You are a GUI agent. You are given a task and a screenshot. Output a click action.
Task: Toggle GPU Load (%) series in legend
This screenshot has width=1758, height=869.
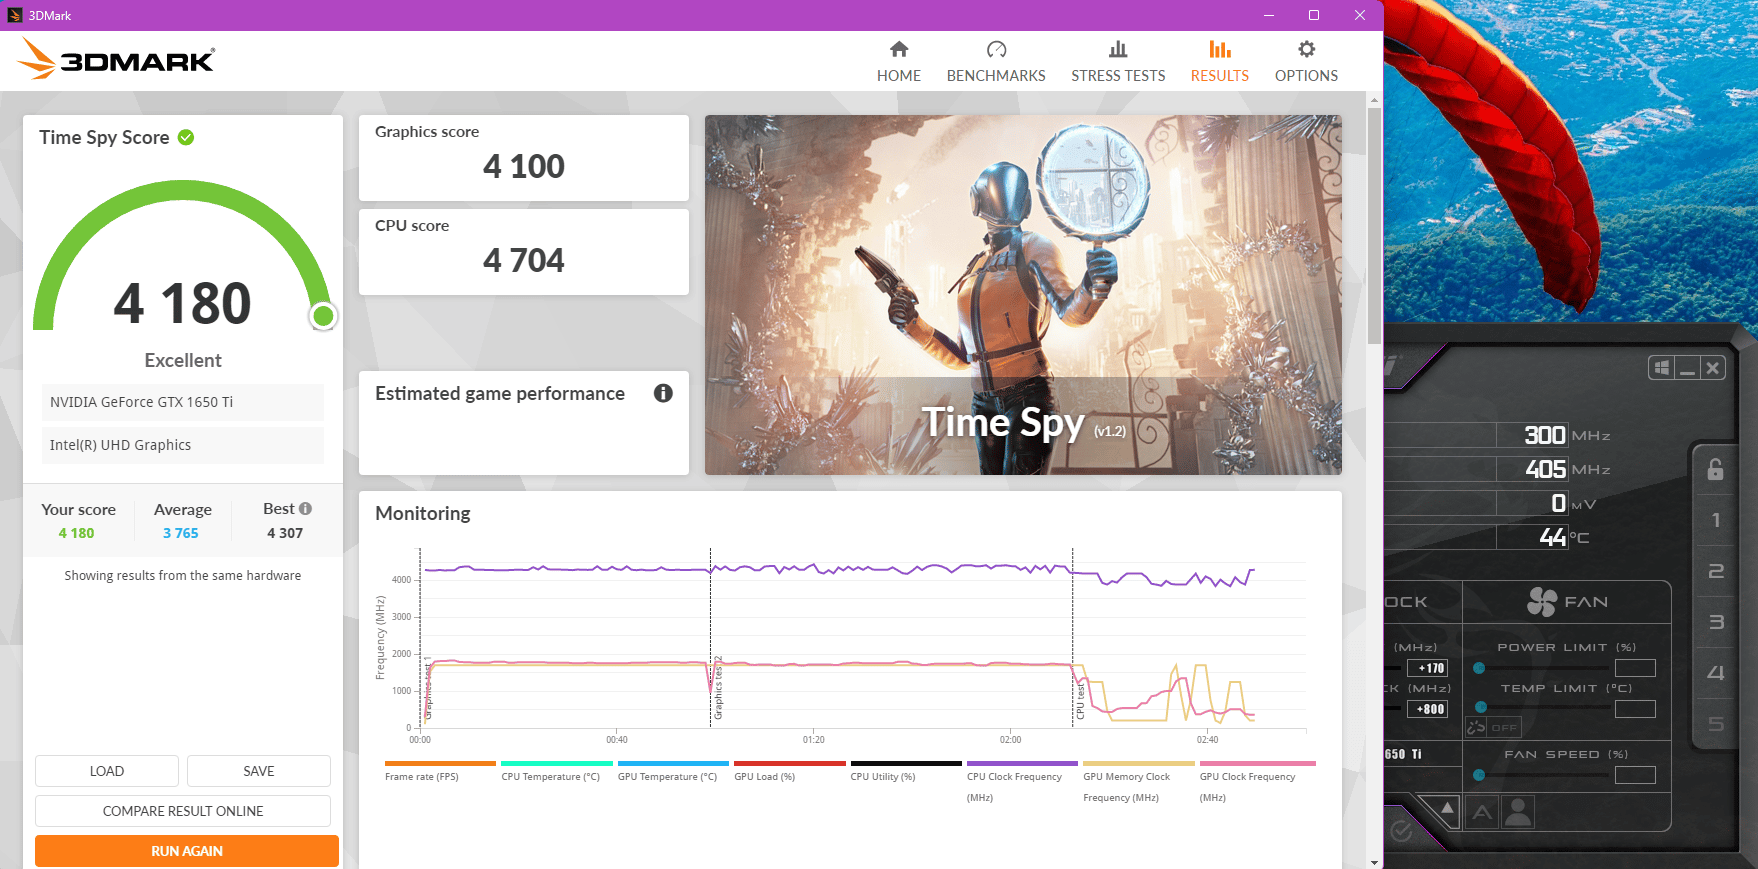click(x=789, y=772)
